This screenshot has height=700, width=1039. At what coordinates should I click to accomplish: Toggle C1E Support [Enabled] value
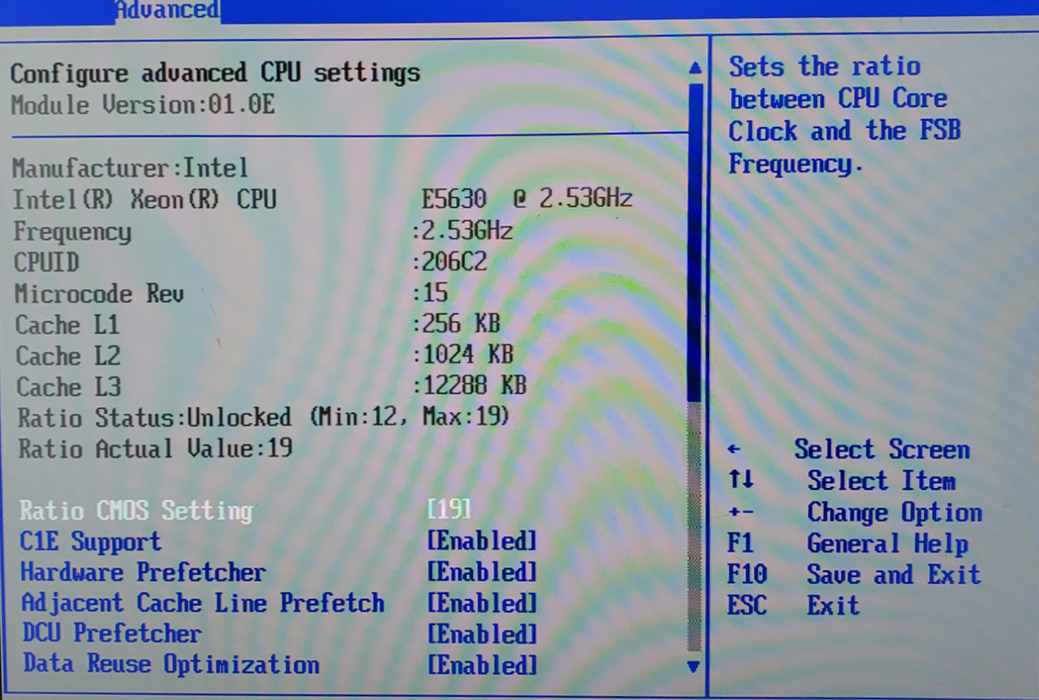point(481,541)
